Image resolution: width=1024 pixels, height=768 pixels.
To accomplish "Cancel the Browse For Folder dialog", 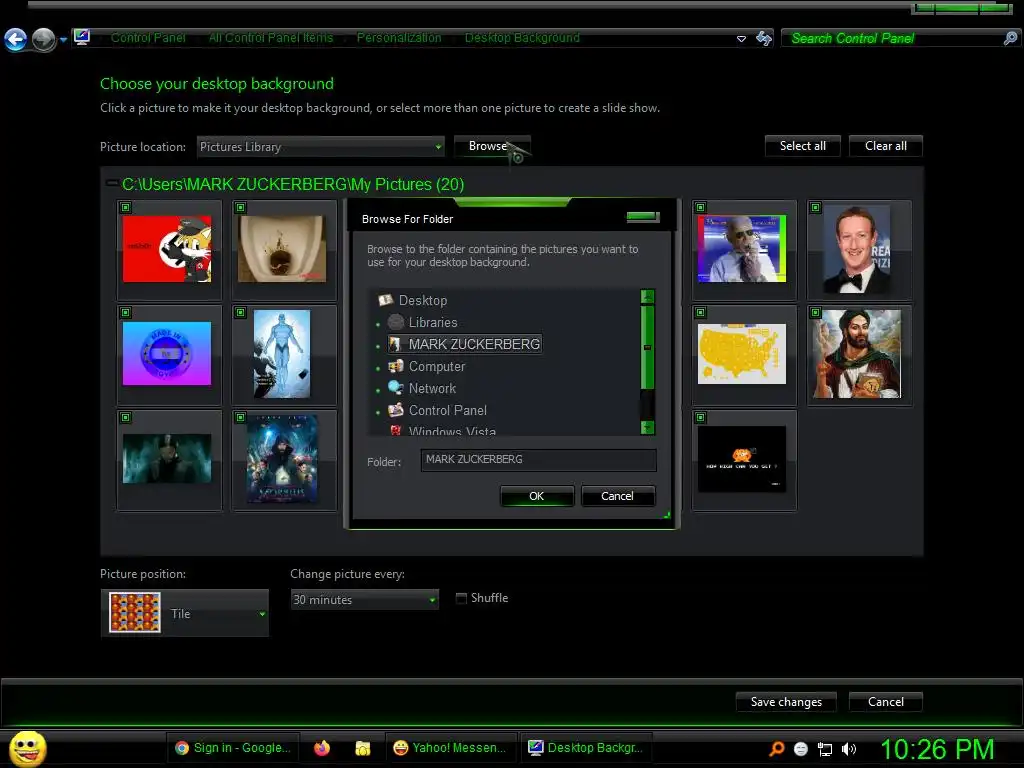I will click(617, 496).
